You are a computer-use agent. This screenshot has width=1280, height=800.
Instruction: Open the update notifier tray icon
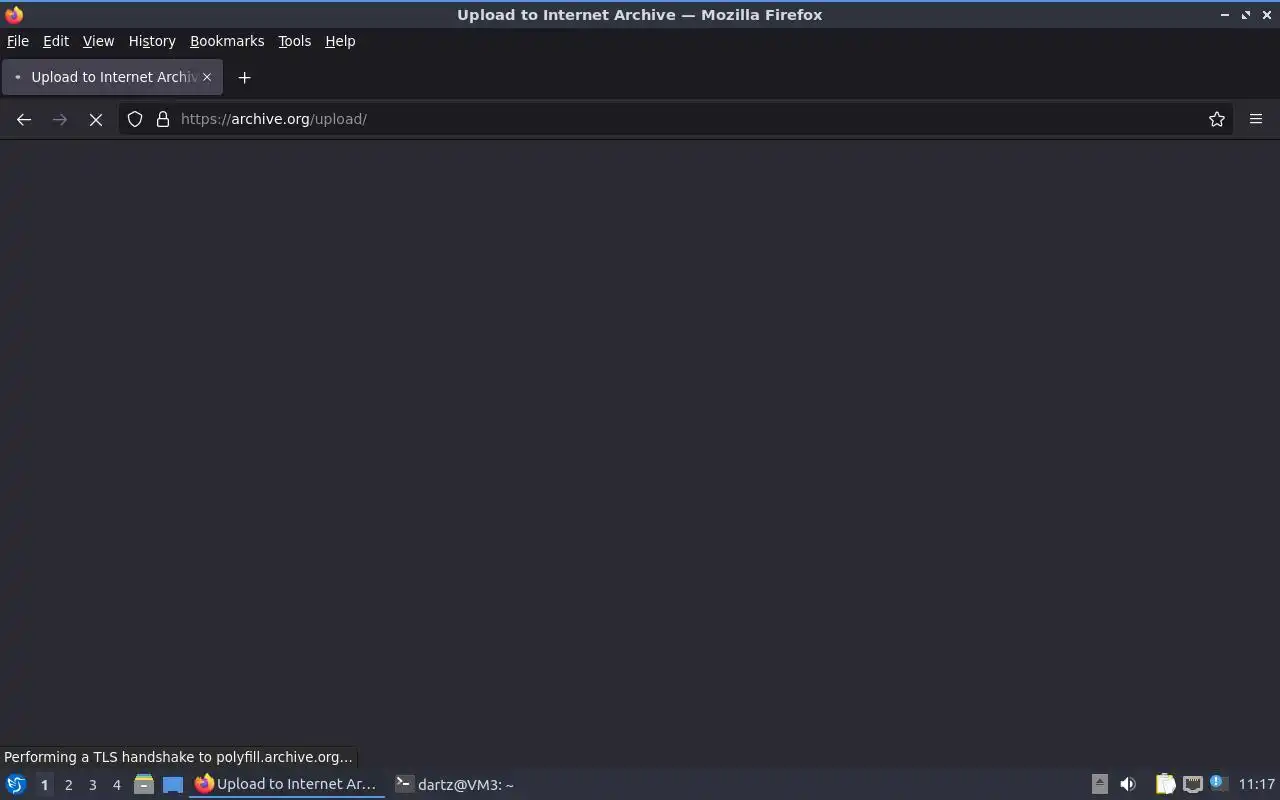click(1218, 783)
